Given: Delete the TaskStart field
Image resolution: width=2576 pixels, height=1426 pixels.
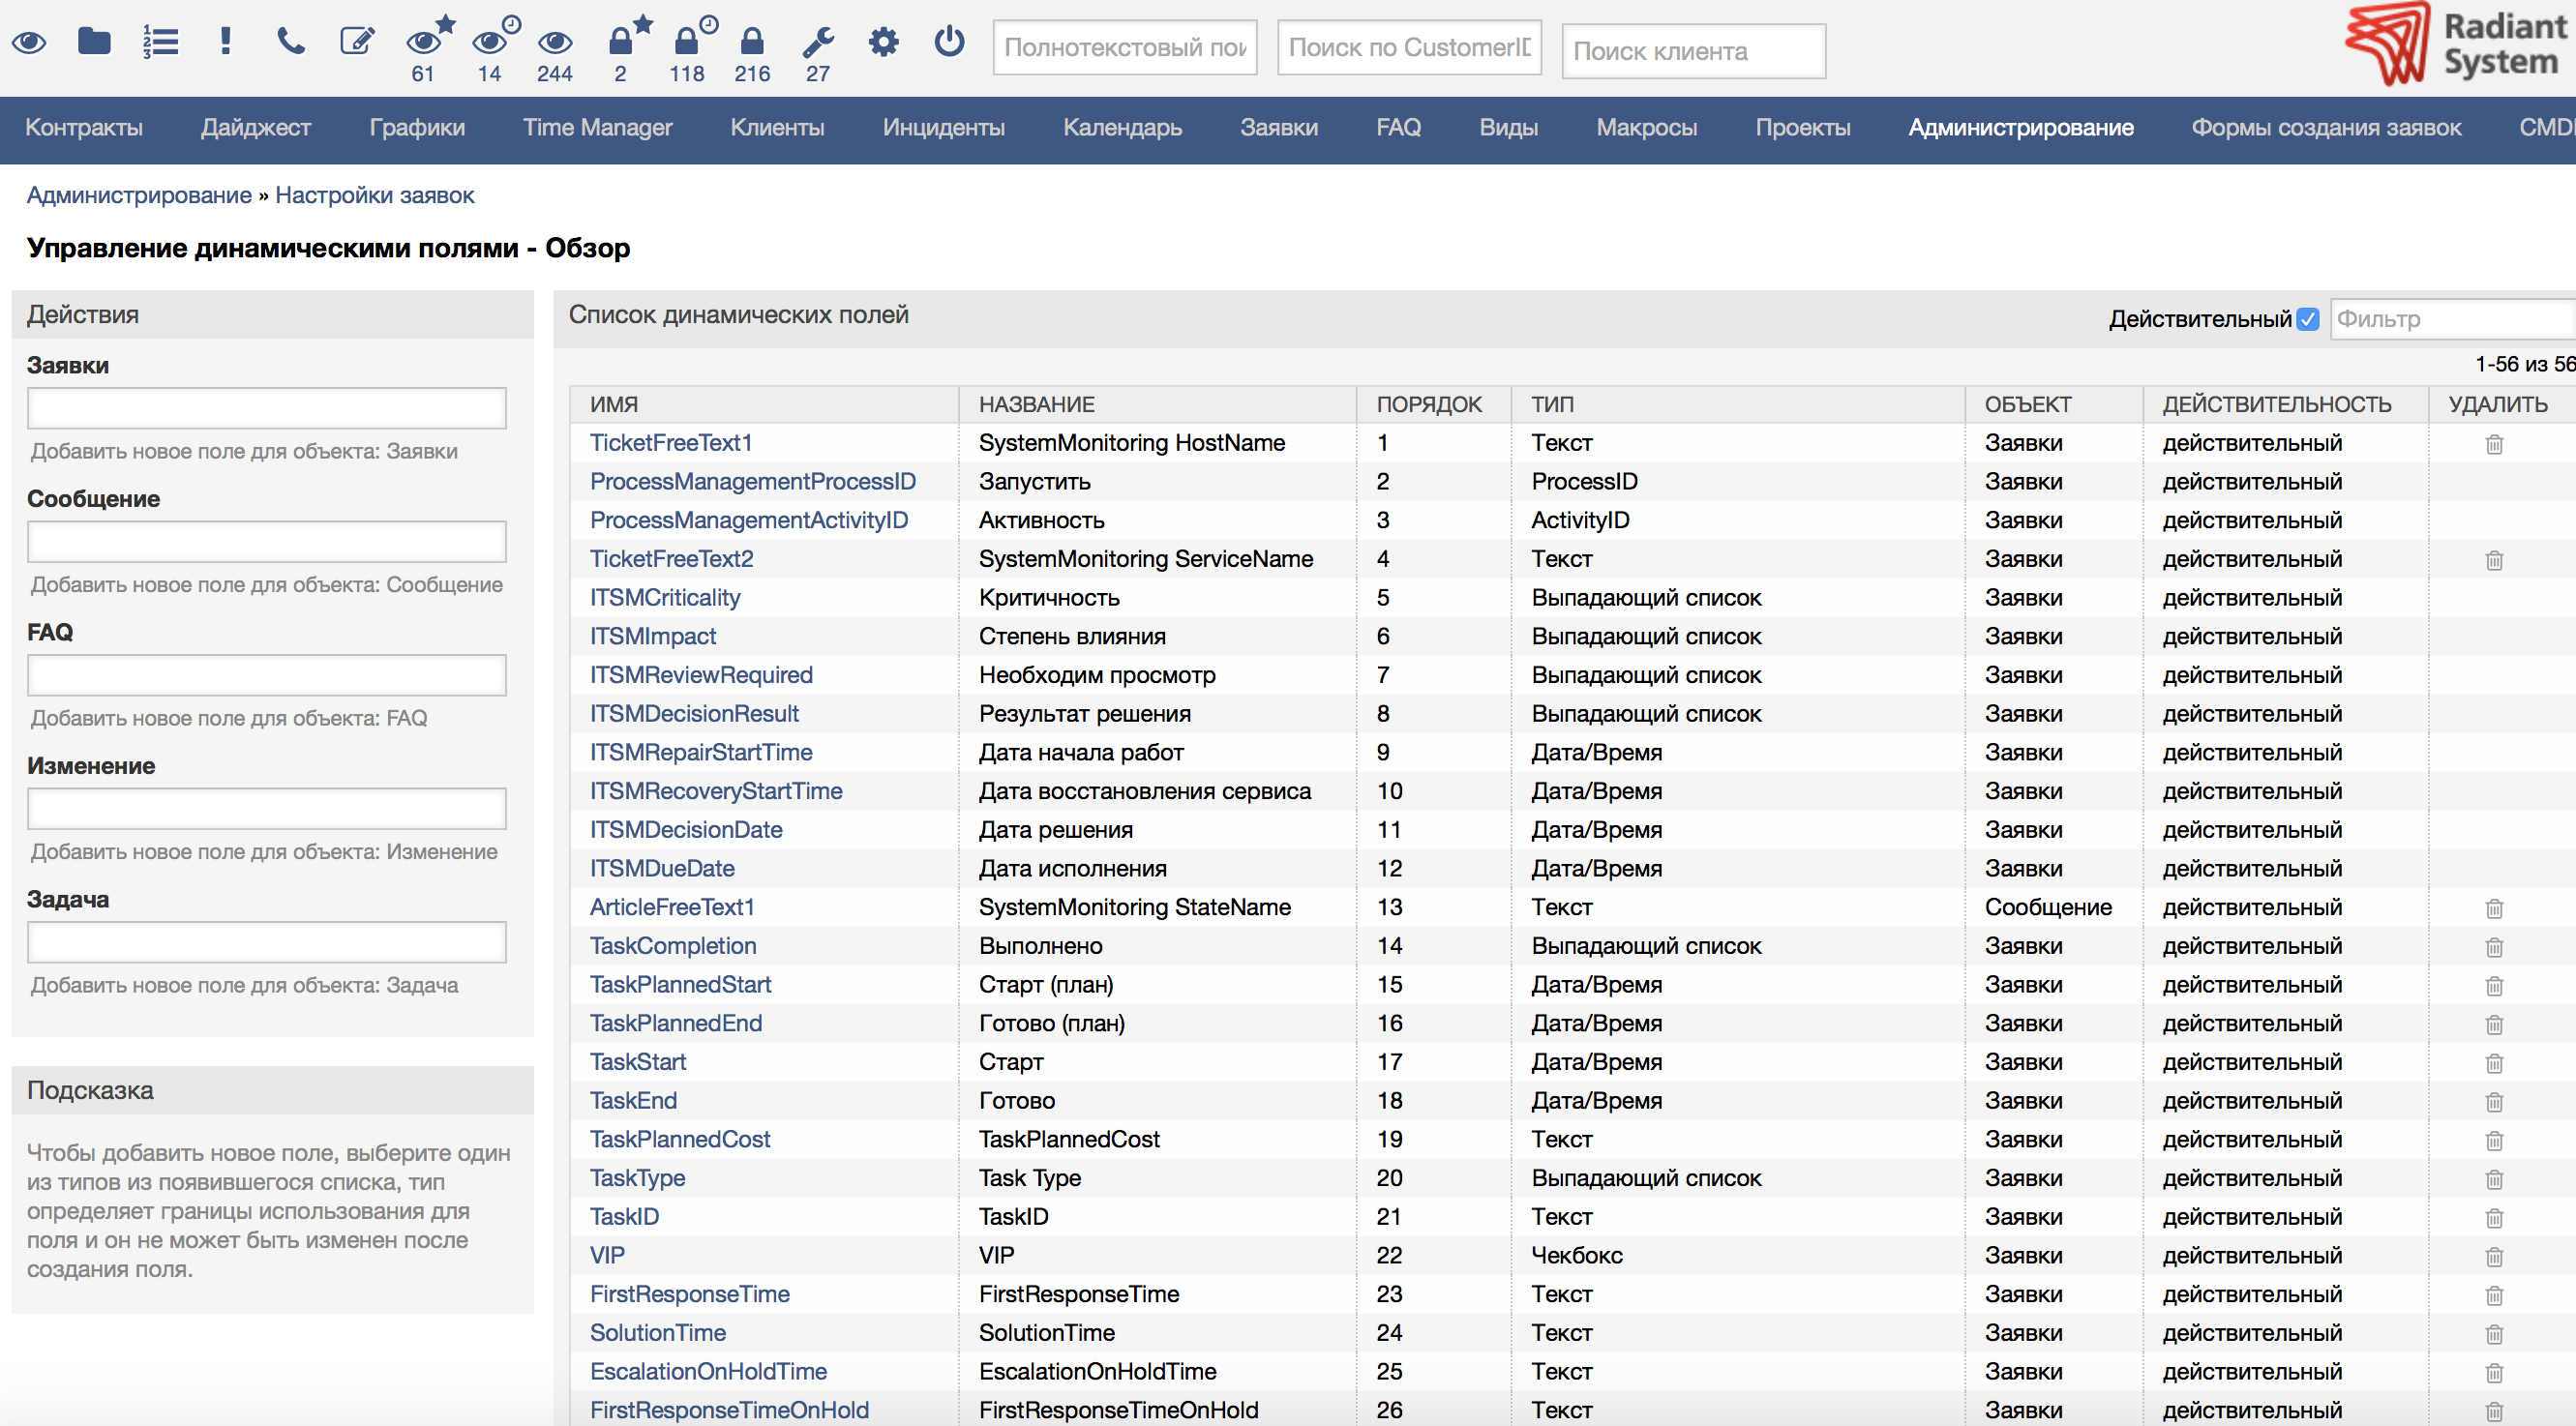Looking at the screenshot, I should coord(2494,1063).
